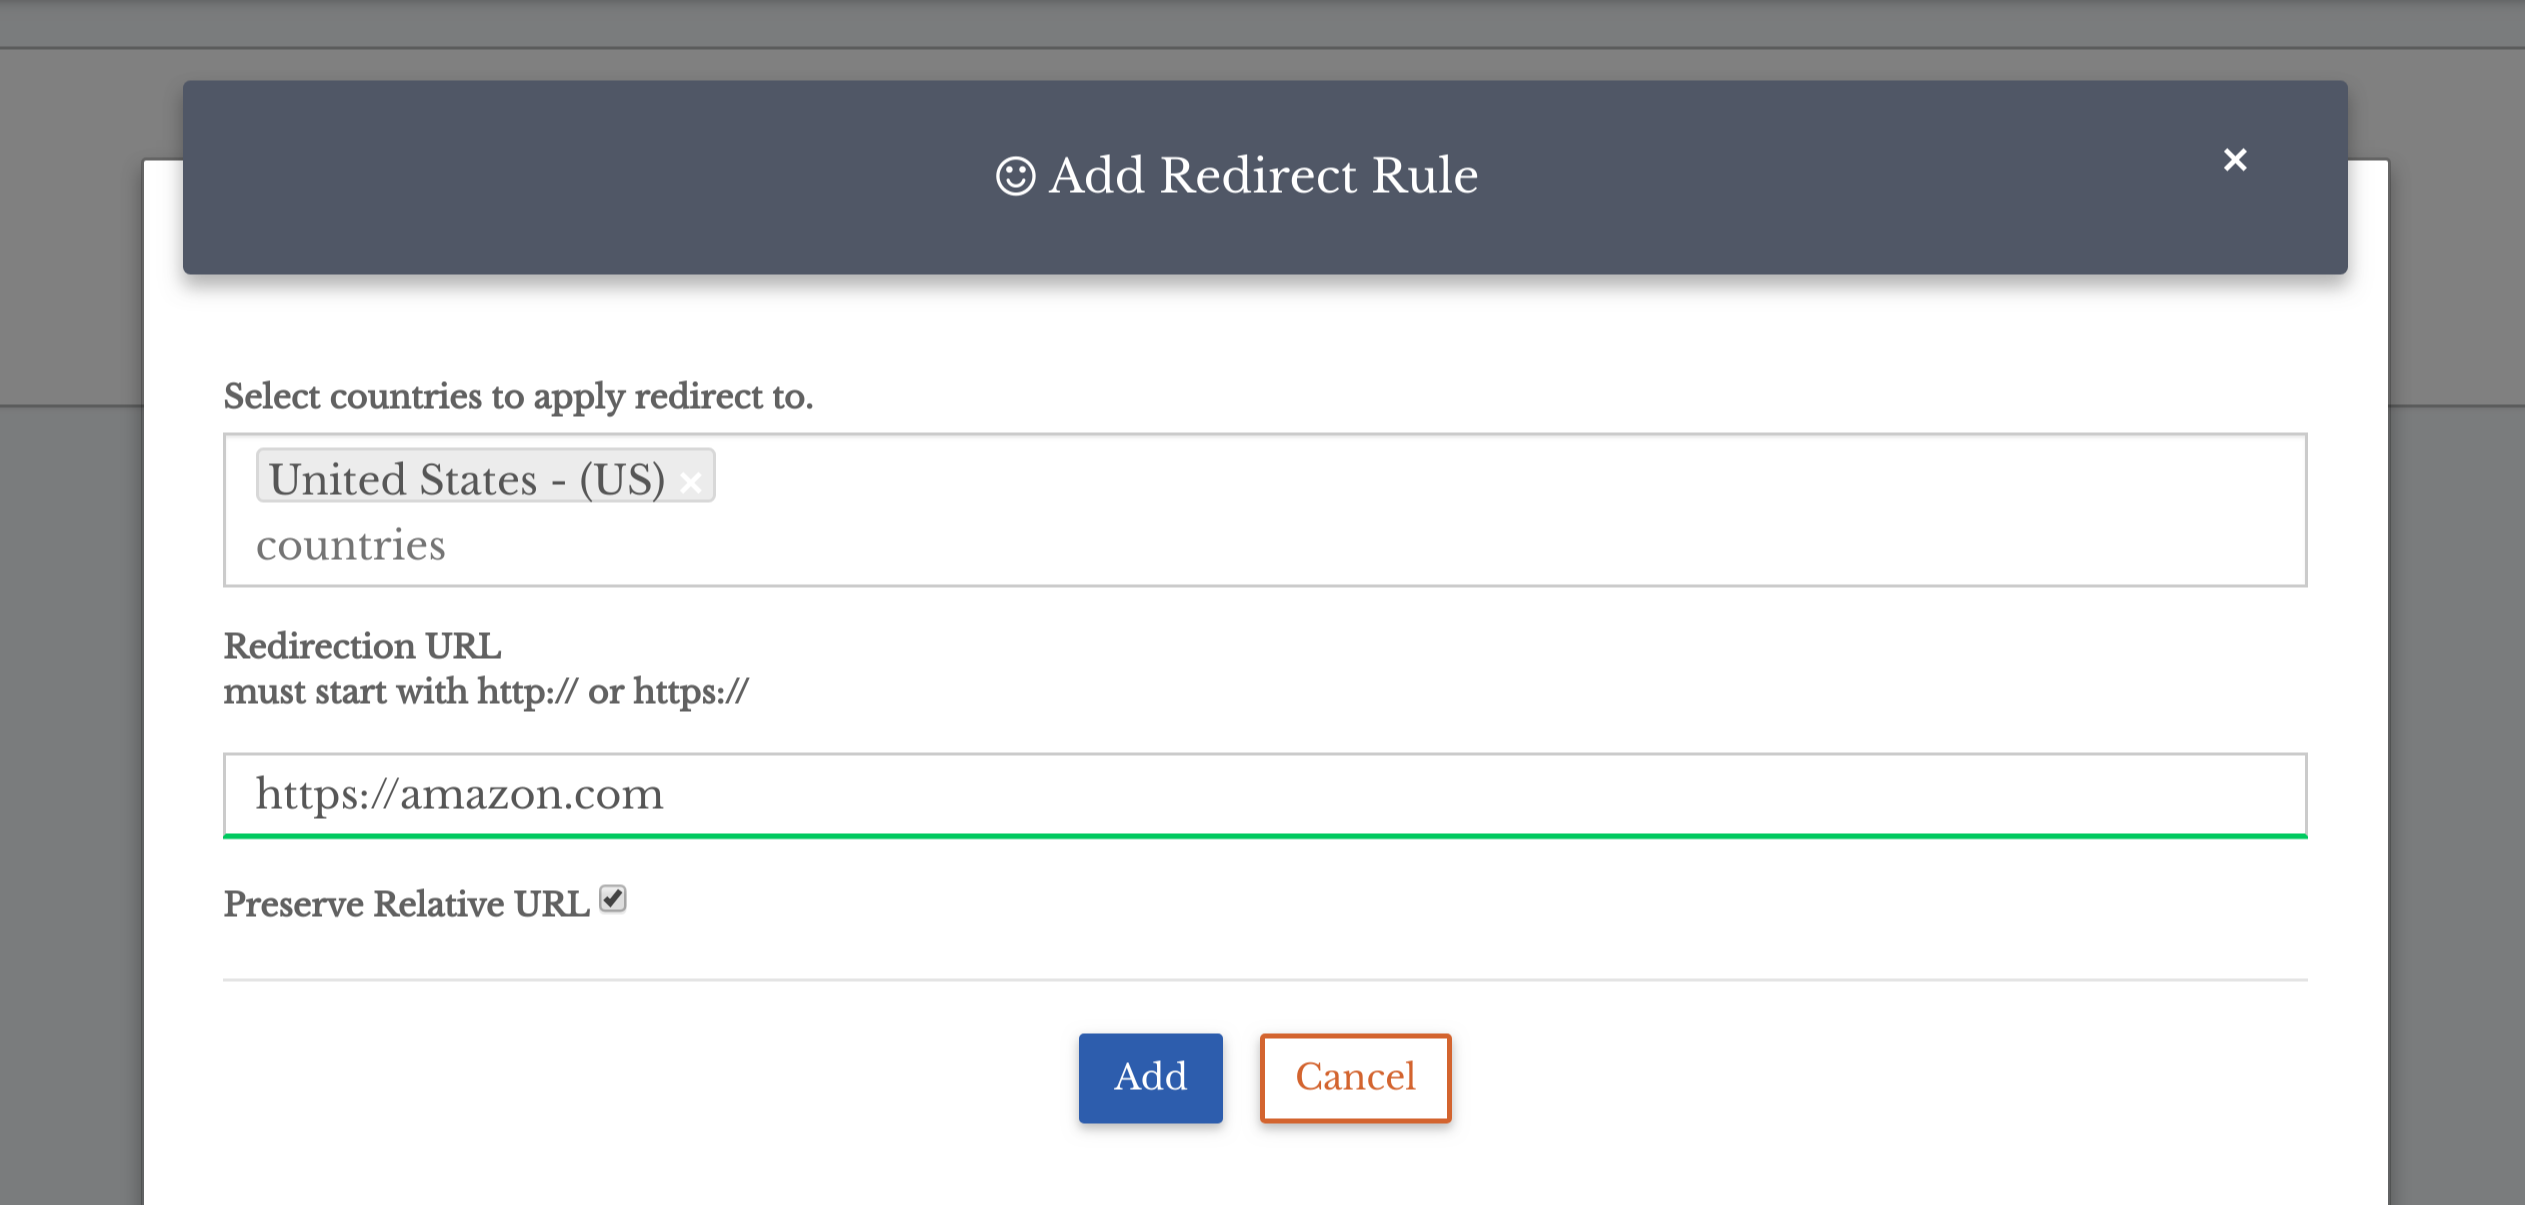Close the Add Redirect Rule dialog

click(2235, 160)
